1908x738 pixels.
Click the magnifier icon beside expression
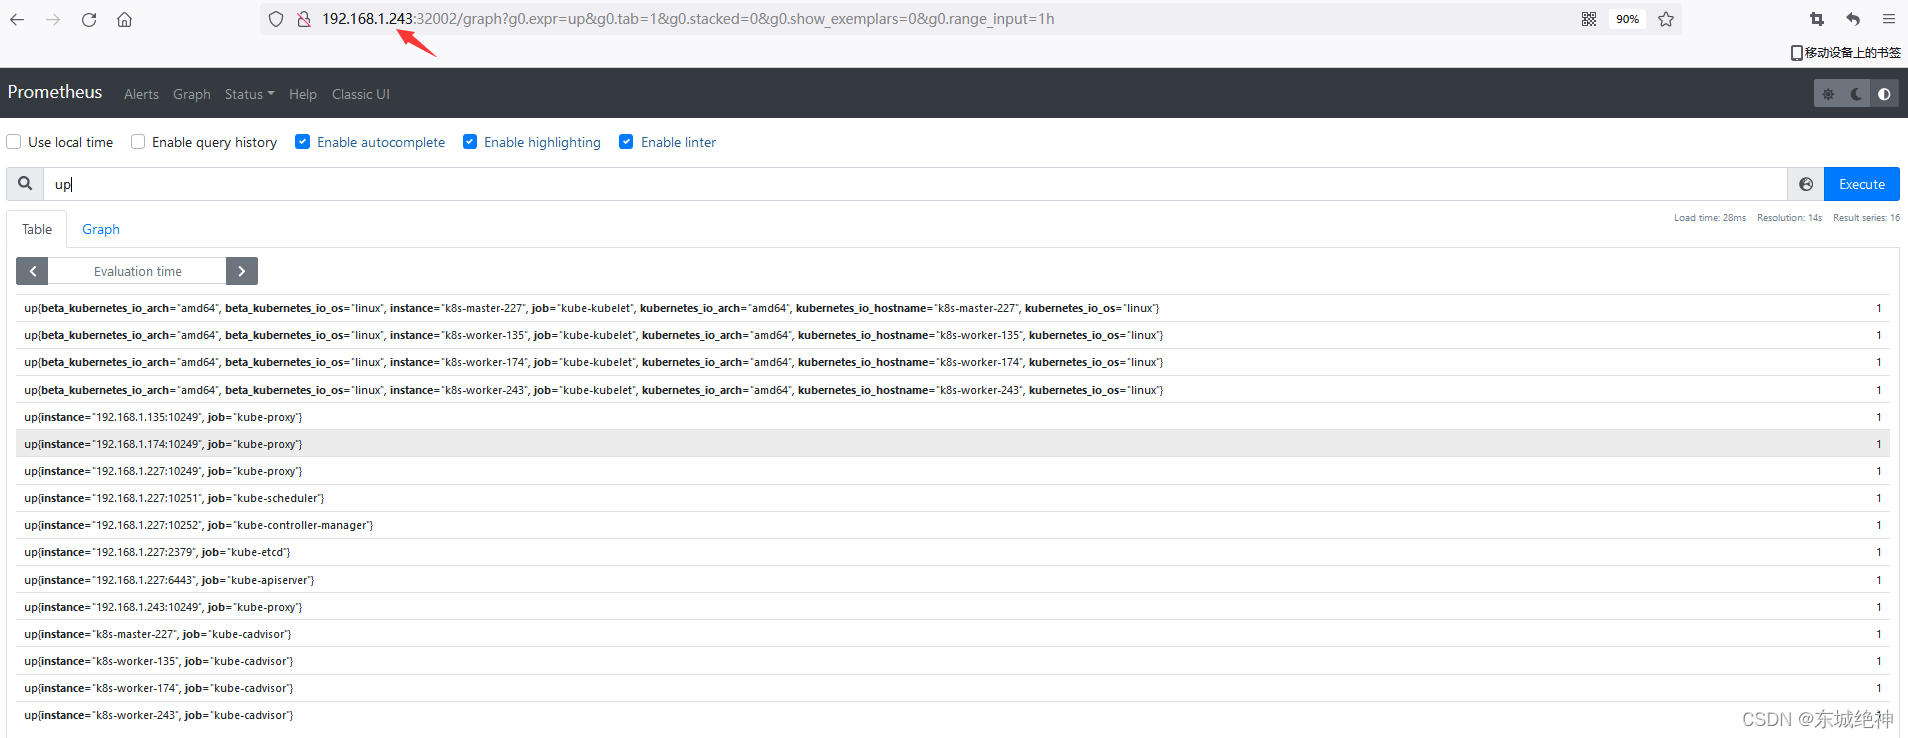(x=25, y=184)
